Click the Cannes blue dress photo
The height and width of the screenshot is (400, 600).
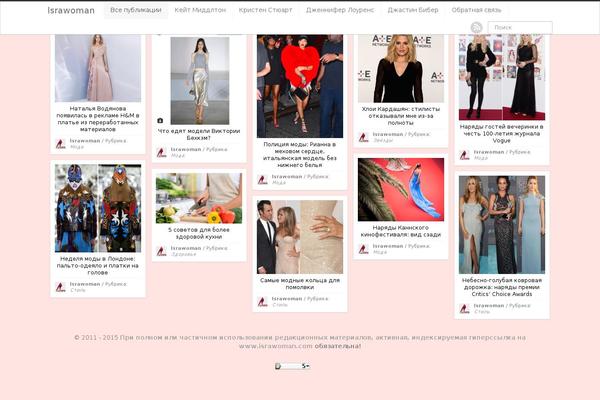[401, 189]
